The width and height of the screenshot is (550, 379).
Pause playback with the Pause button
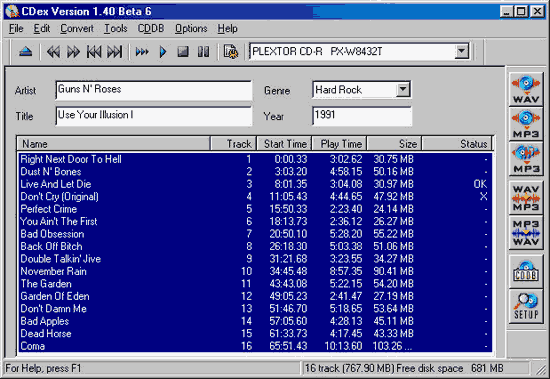203,52
